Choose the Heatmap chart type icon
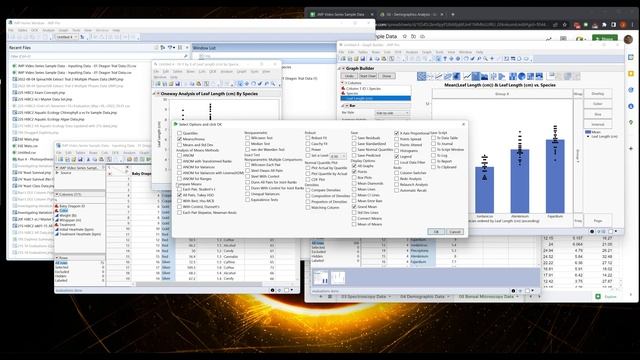 pyautogui.click(x=513, y=76)
